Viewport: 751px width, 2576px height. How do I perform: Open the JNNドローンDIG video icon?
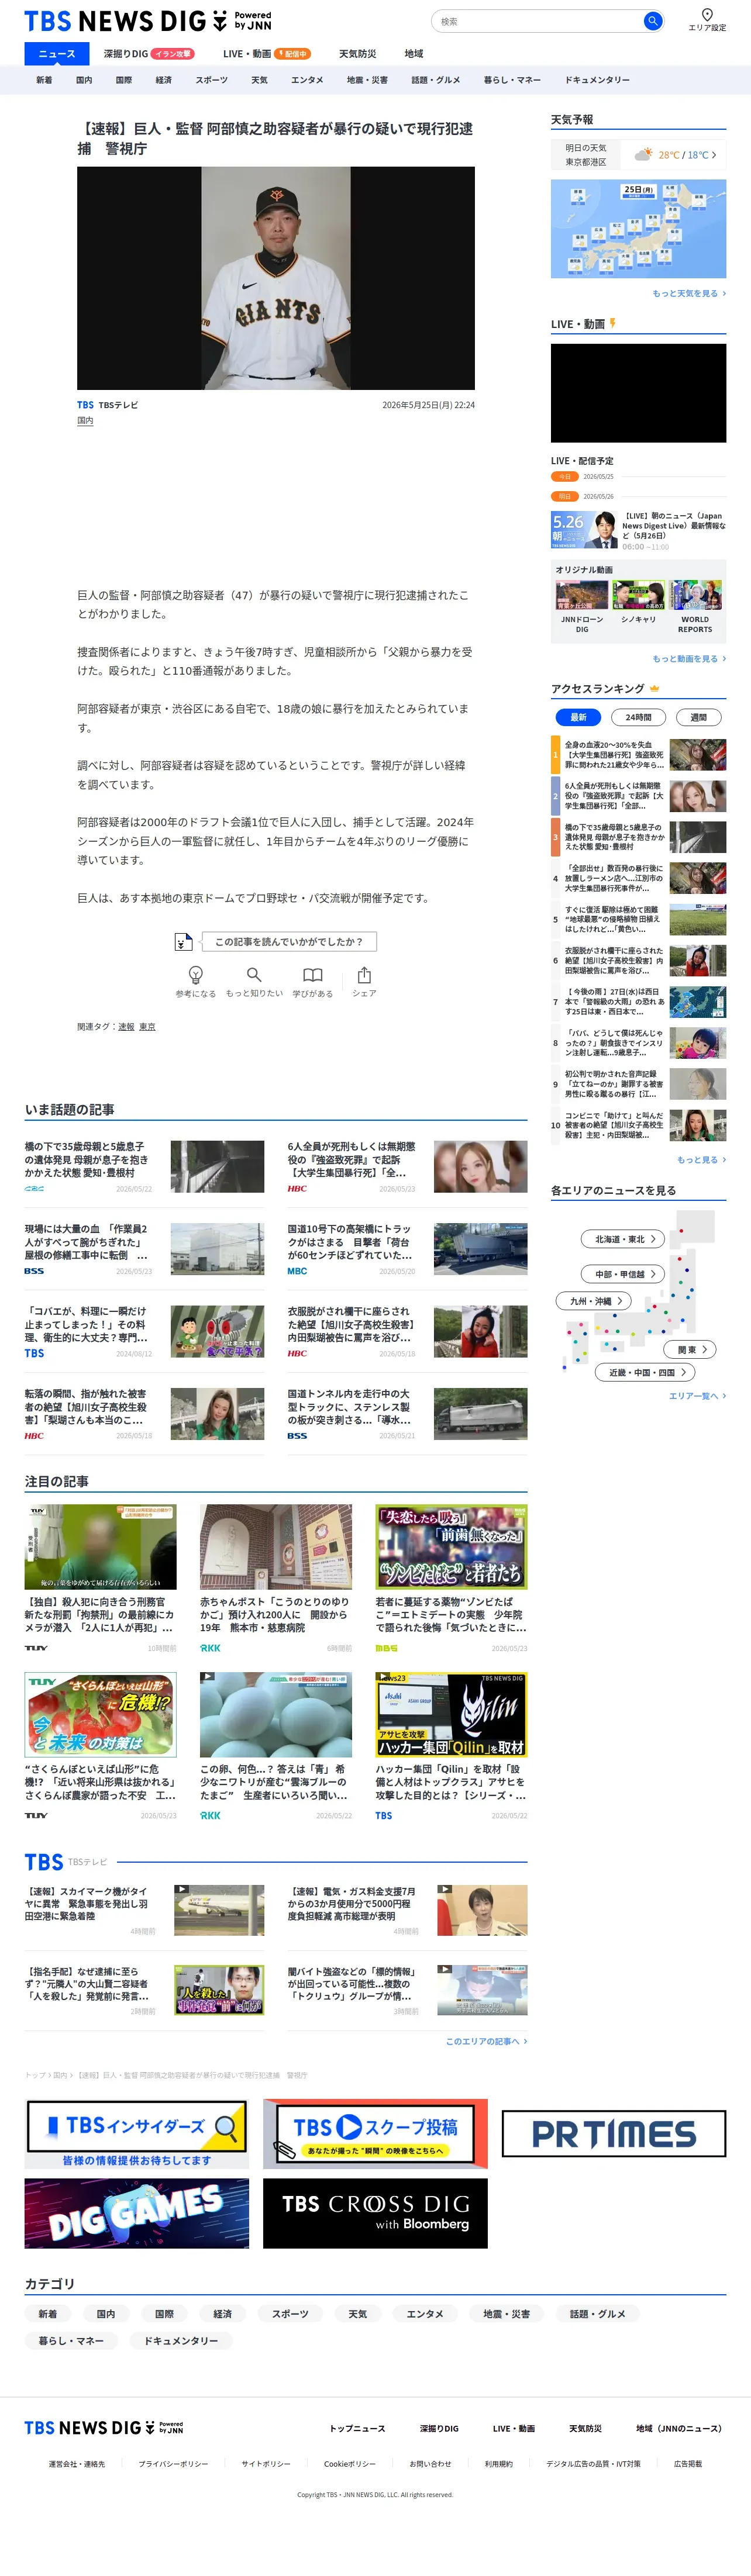582,595
